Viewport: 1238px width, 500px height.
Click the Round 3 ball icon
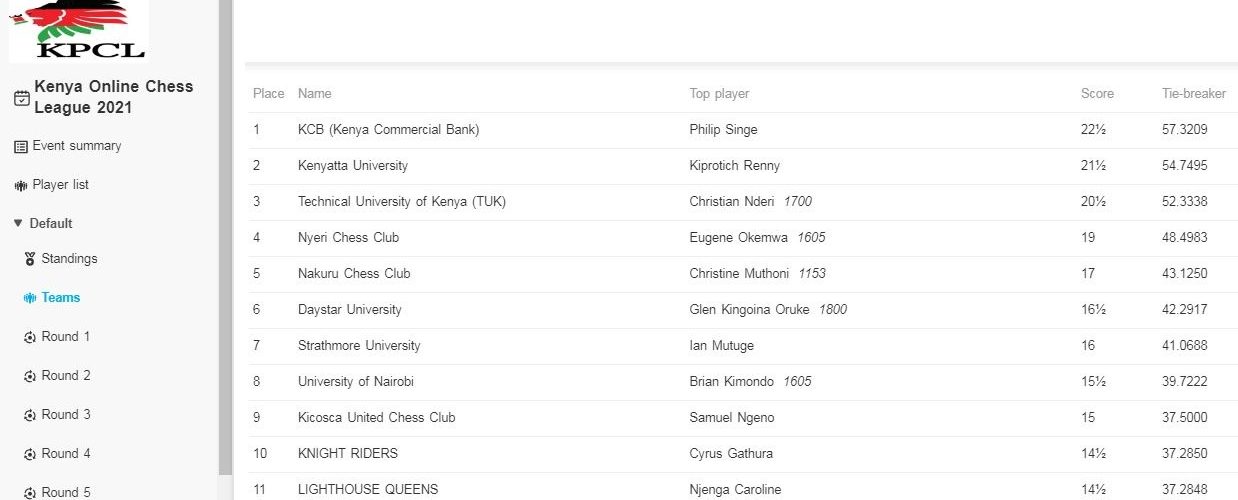30,415
